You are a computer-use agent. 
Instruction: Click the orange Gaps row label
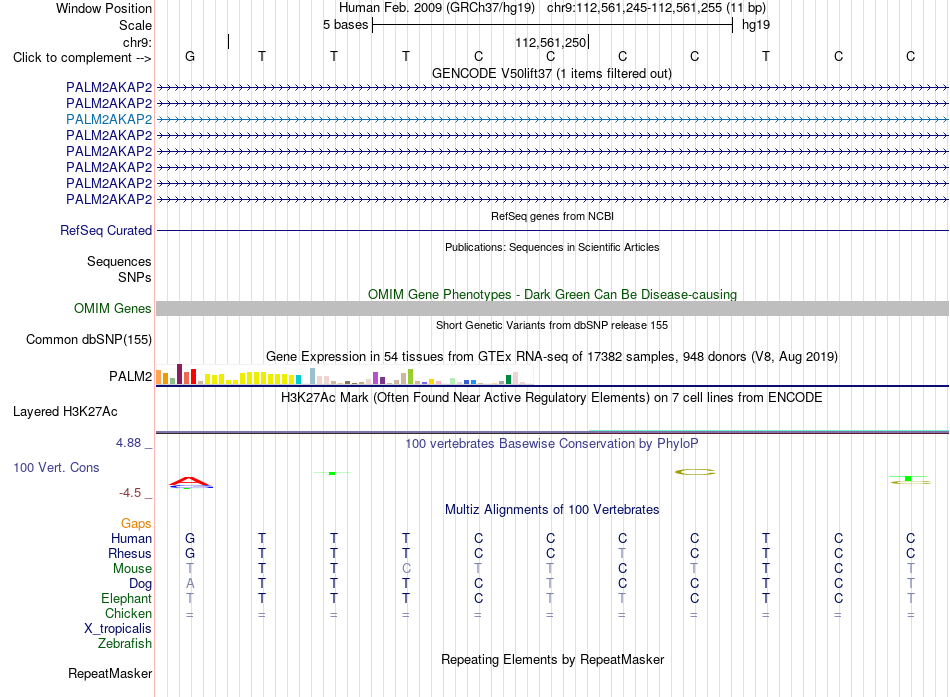(x=136, y=524)
